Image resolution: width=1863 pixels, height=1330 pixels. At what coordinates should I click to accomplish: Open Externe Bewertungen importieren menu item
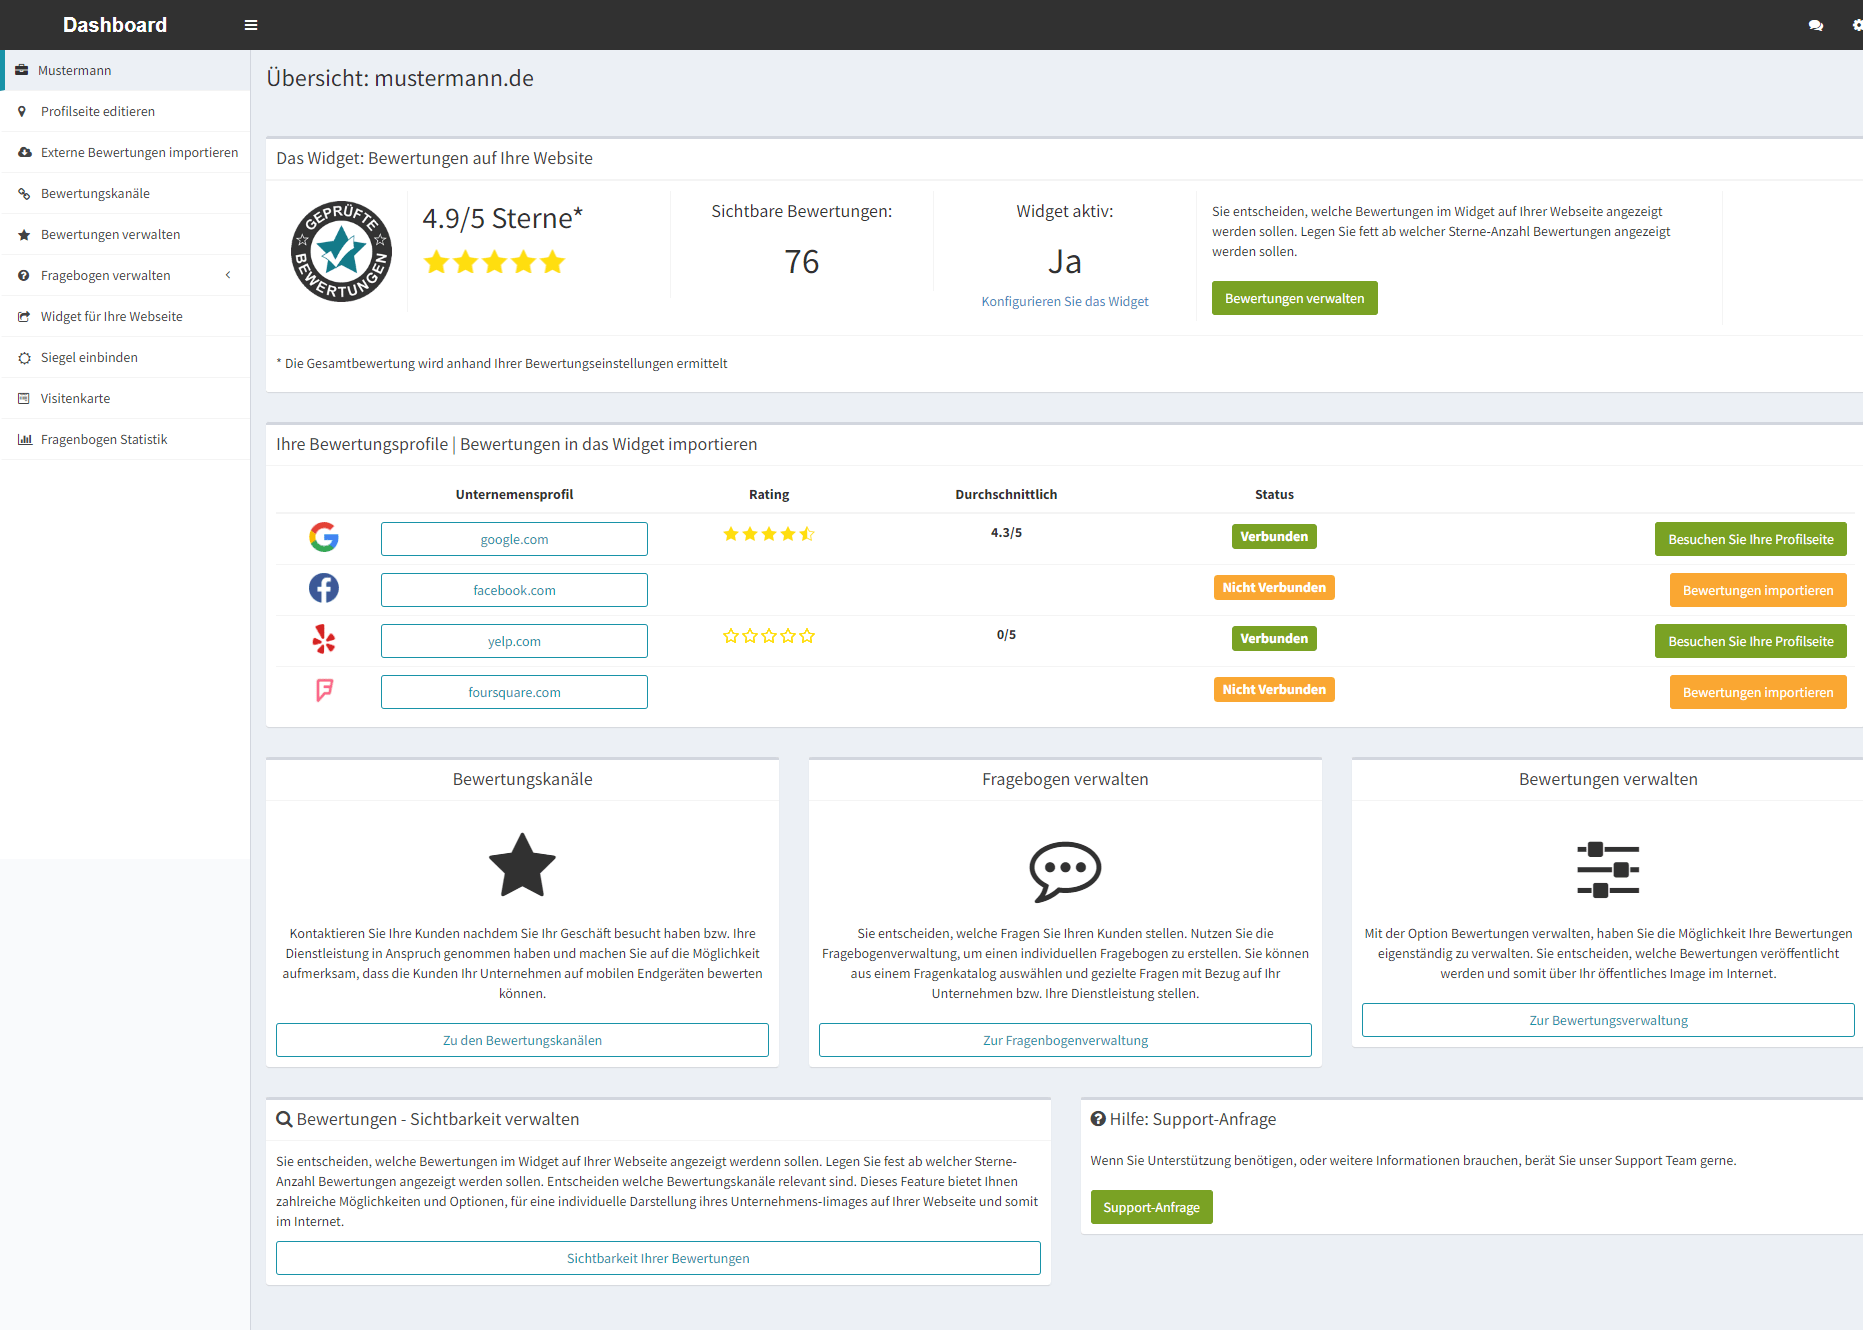click(139, 152)
